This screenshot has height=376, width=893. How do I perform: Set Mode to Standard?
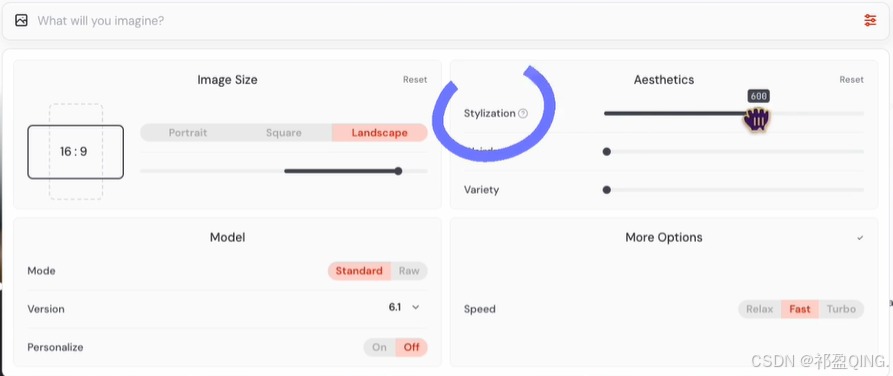pos(359,271)
